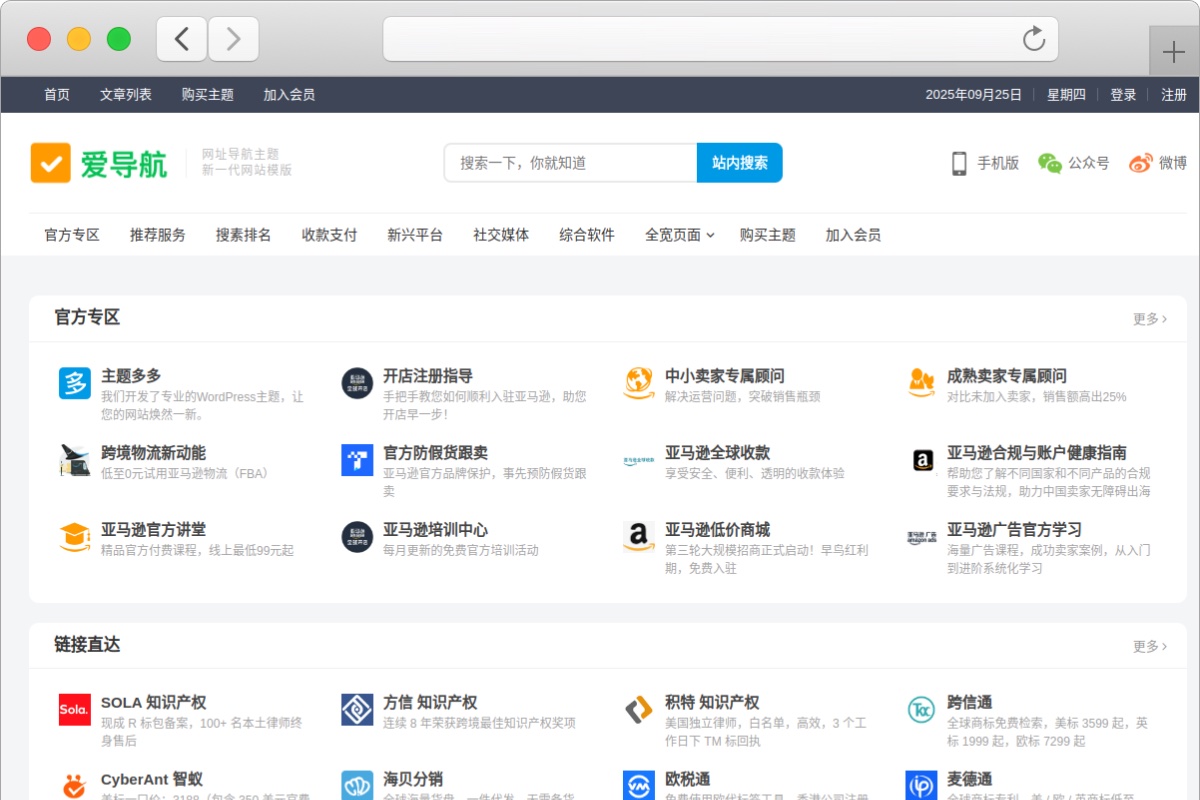Select the 亚马逊官方讲堂 graduation cap icon

click(75, 537)
